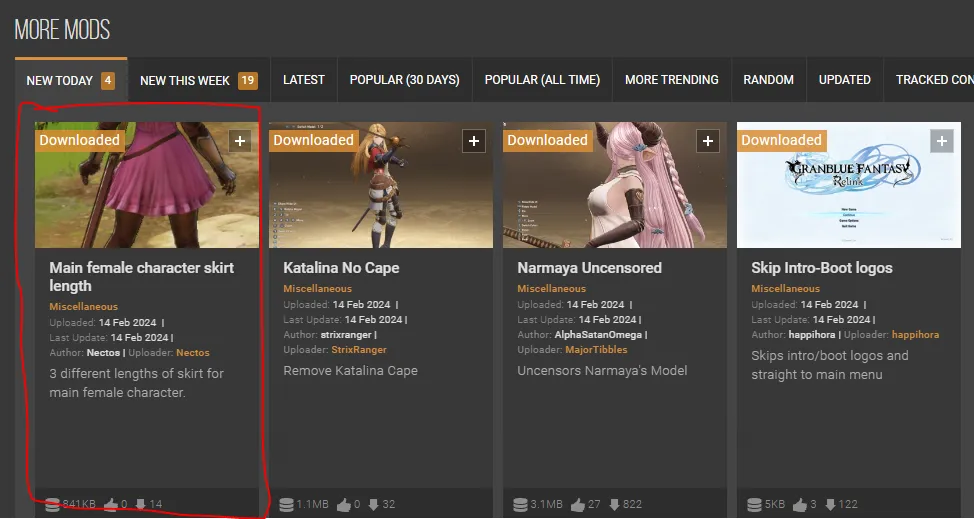The height and width of the screenshot is (519, 974).
Task: Click Miscellaneous category under Katalina No Cape
Action: [317, 289]
